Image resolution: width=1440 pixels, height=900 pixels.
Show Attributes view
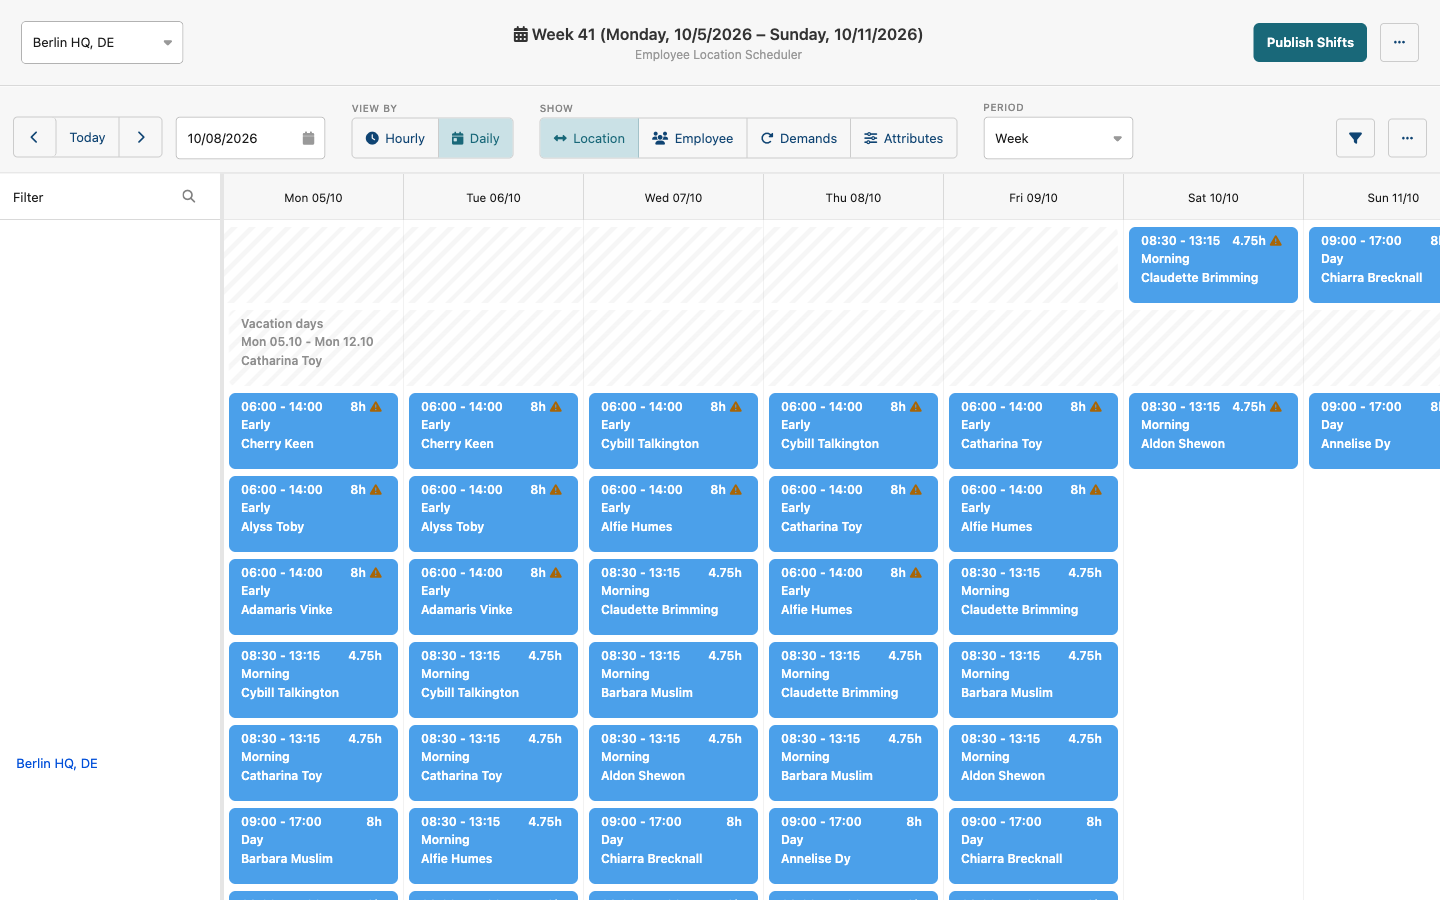click(904, 138)
